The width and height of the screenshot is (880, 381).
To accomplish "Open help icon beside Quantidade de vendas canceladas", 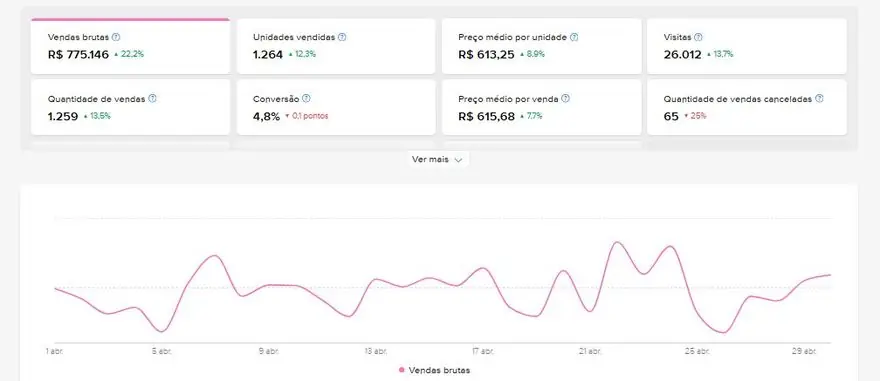I will click(819, 99).
